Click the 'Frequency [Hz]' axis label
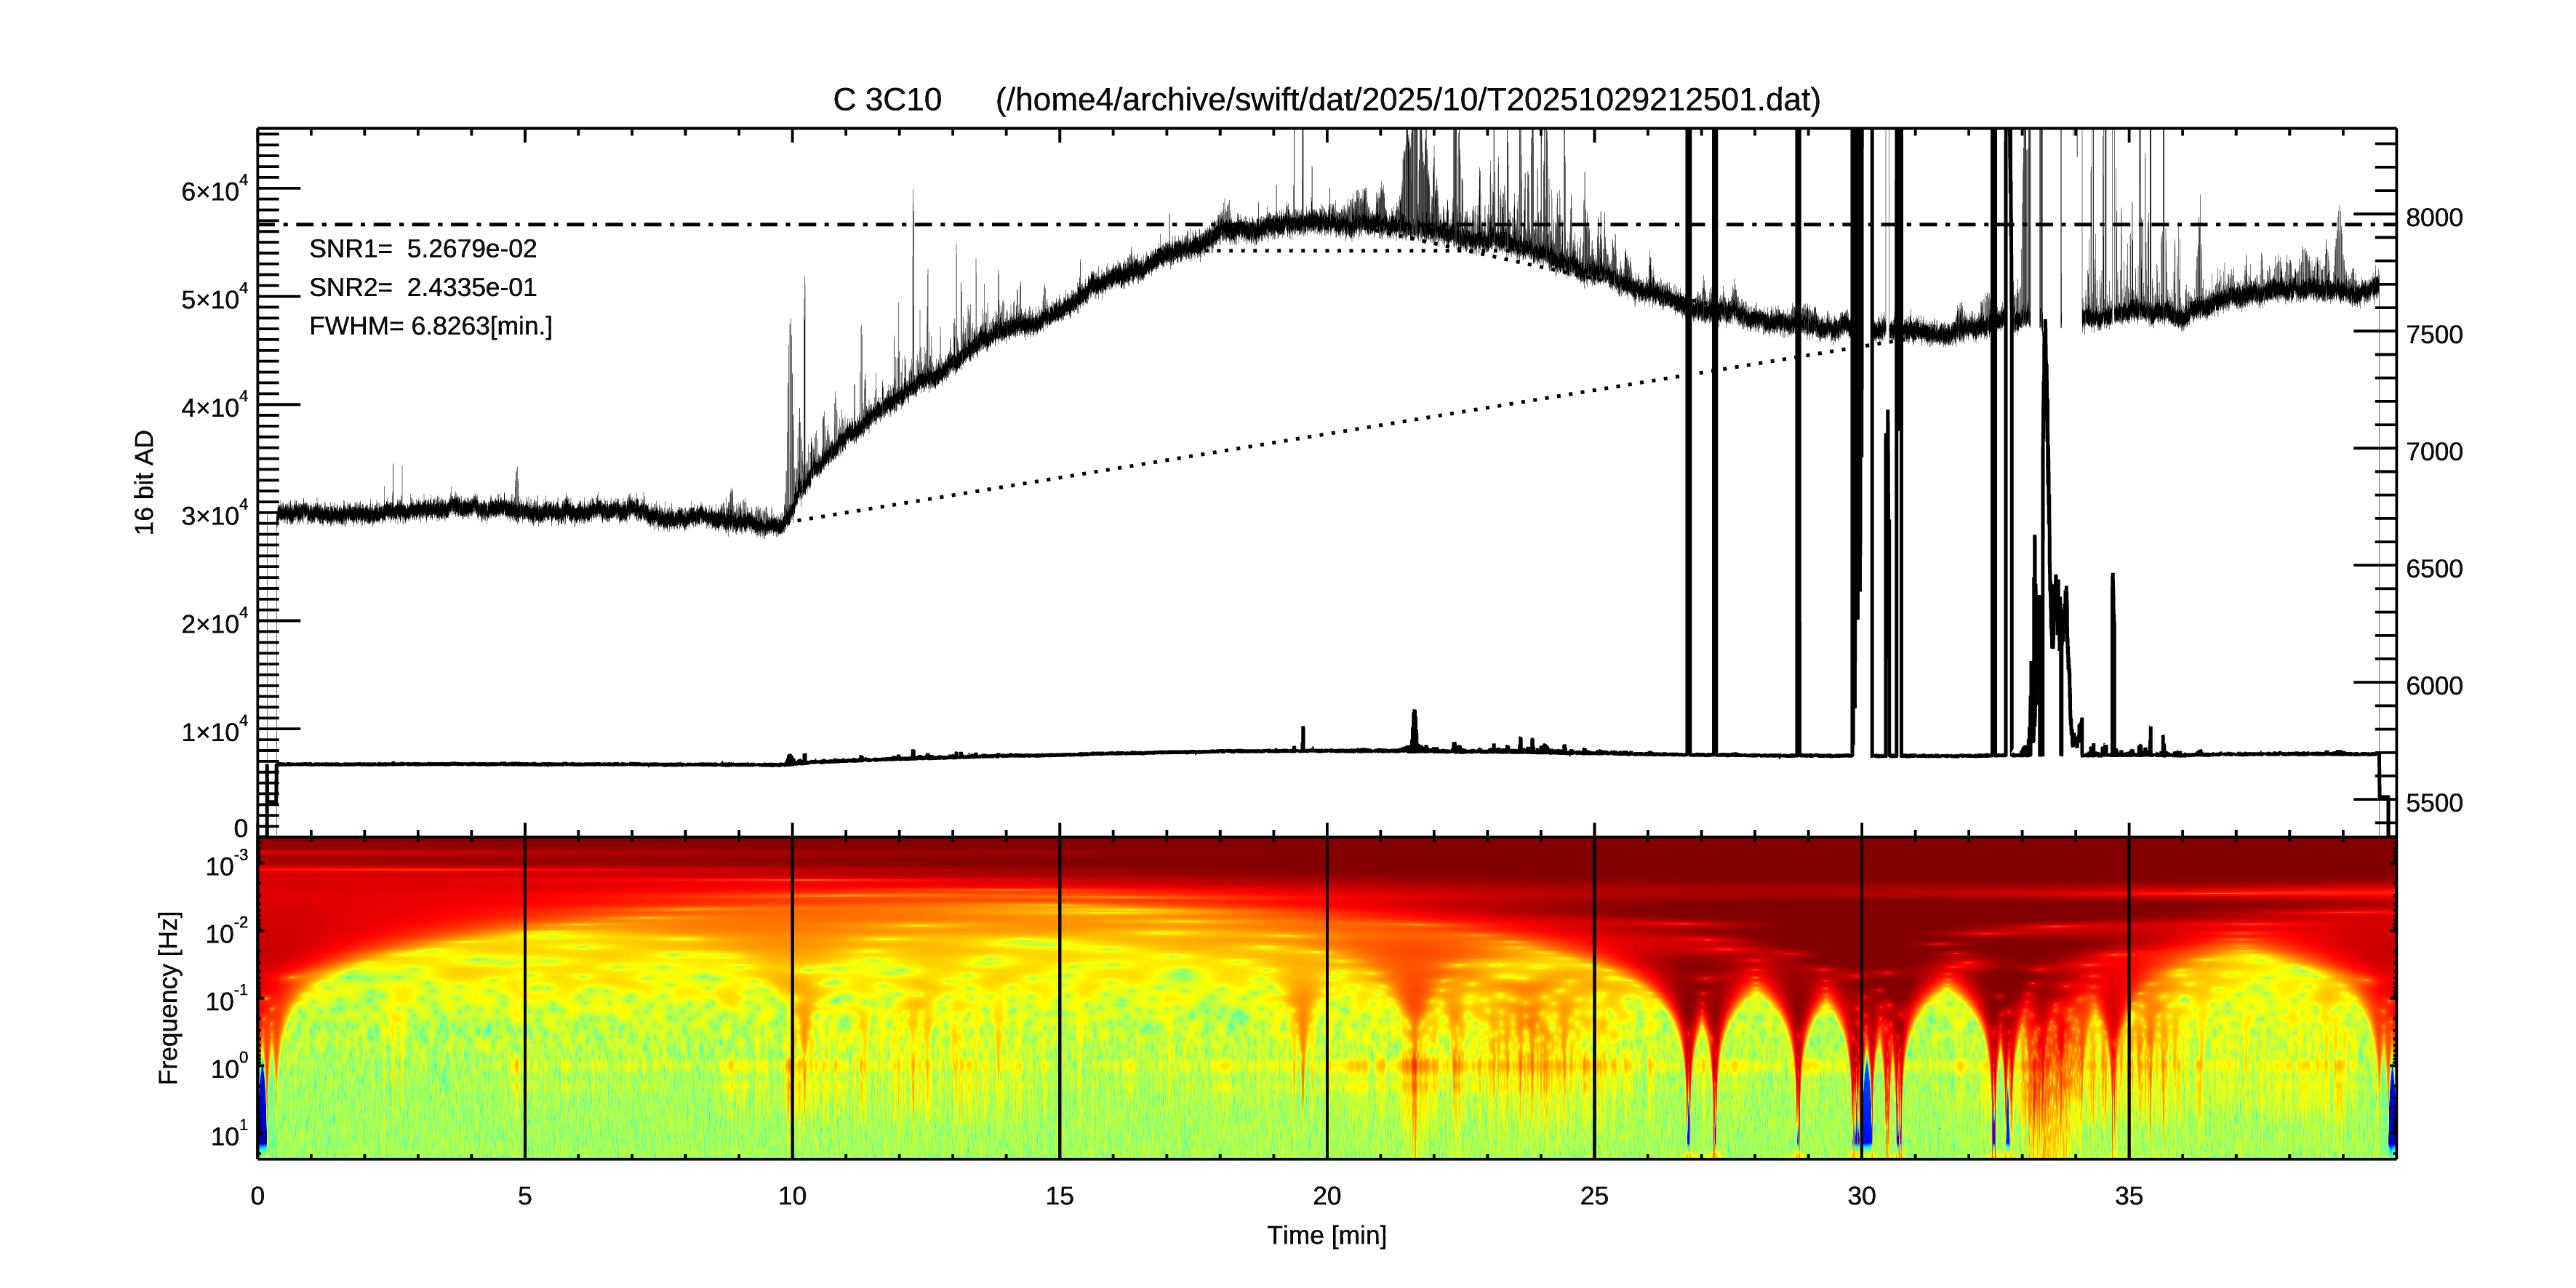The width and height of the screenshot is (2576, 1288). click(169, 997)
